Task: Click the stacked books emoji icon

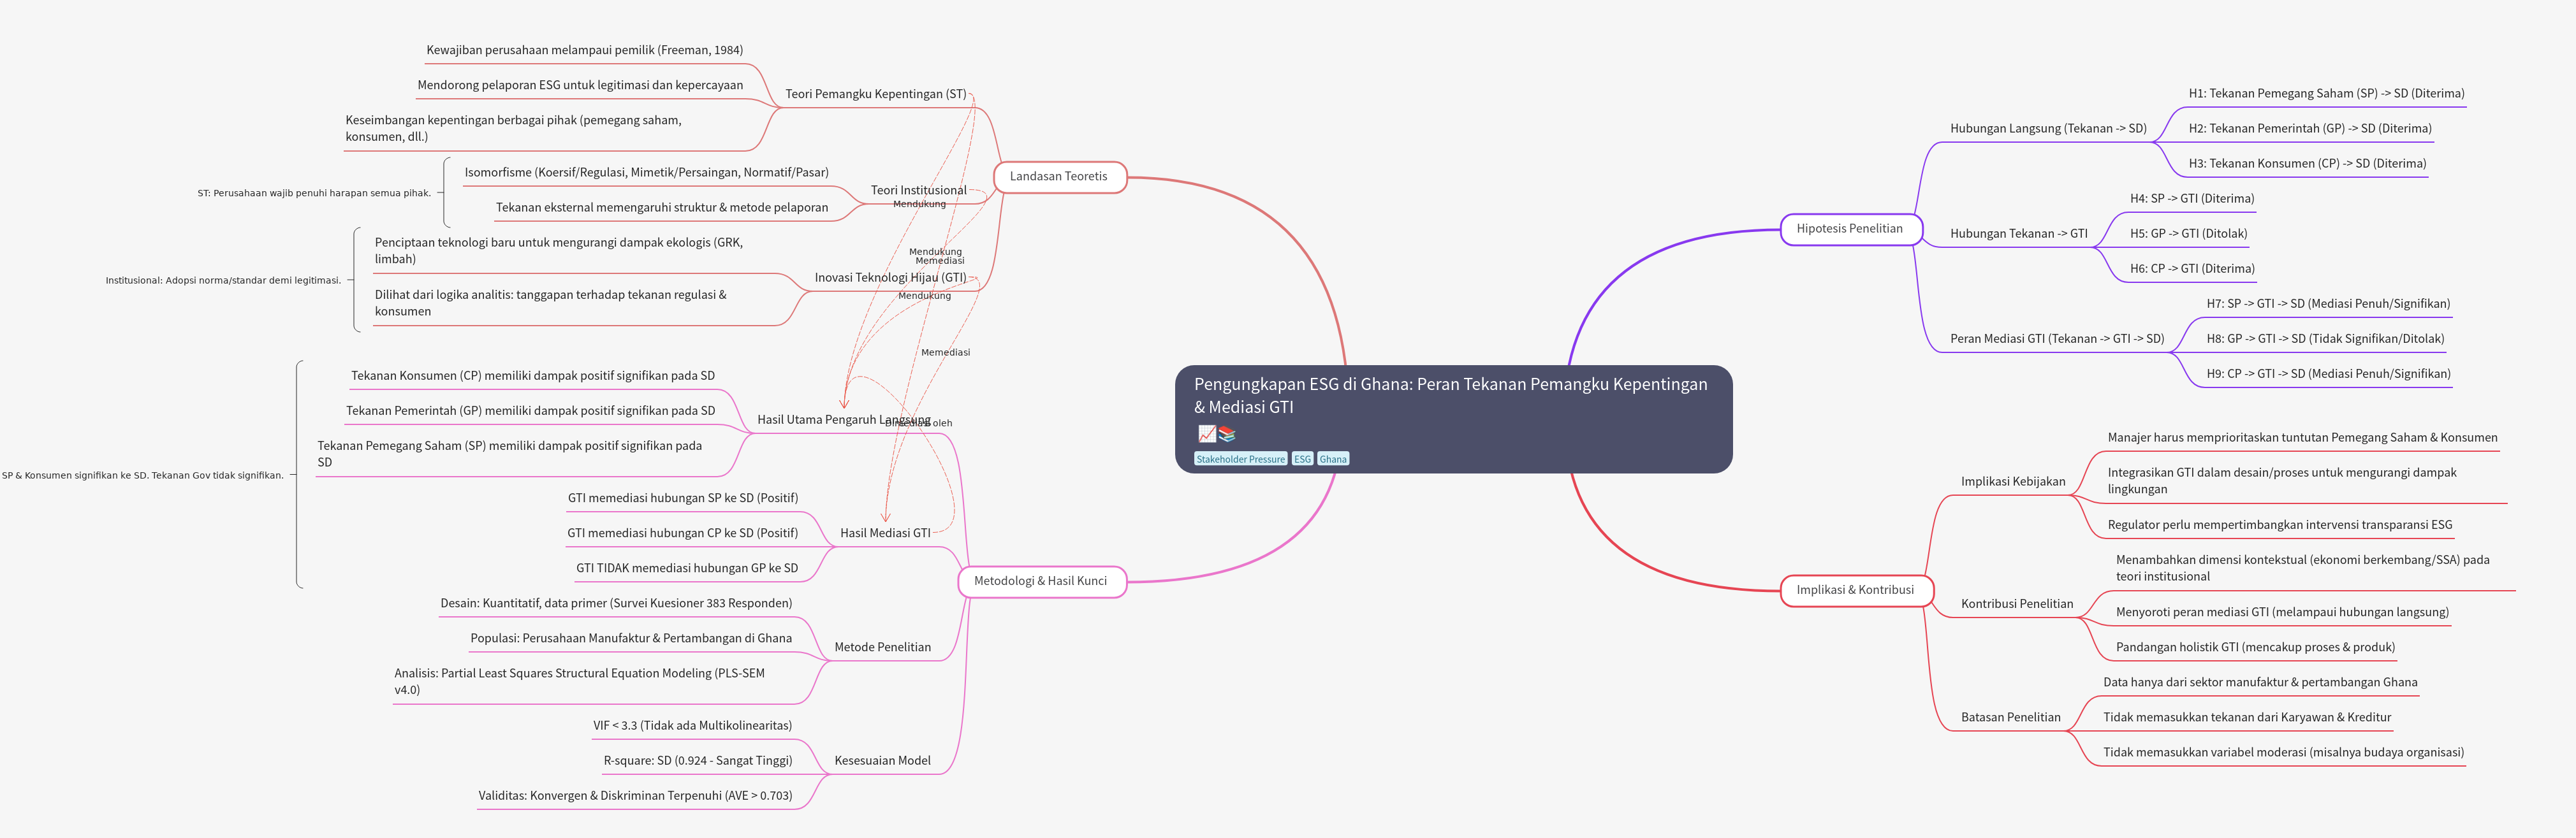Action: [x=1227, y=434]
